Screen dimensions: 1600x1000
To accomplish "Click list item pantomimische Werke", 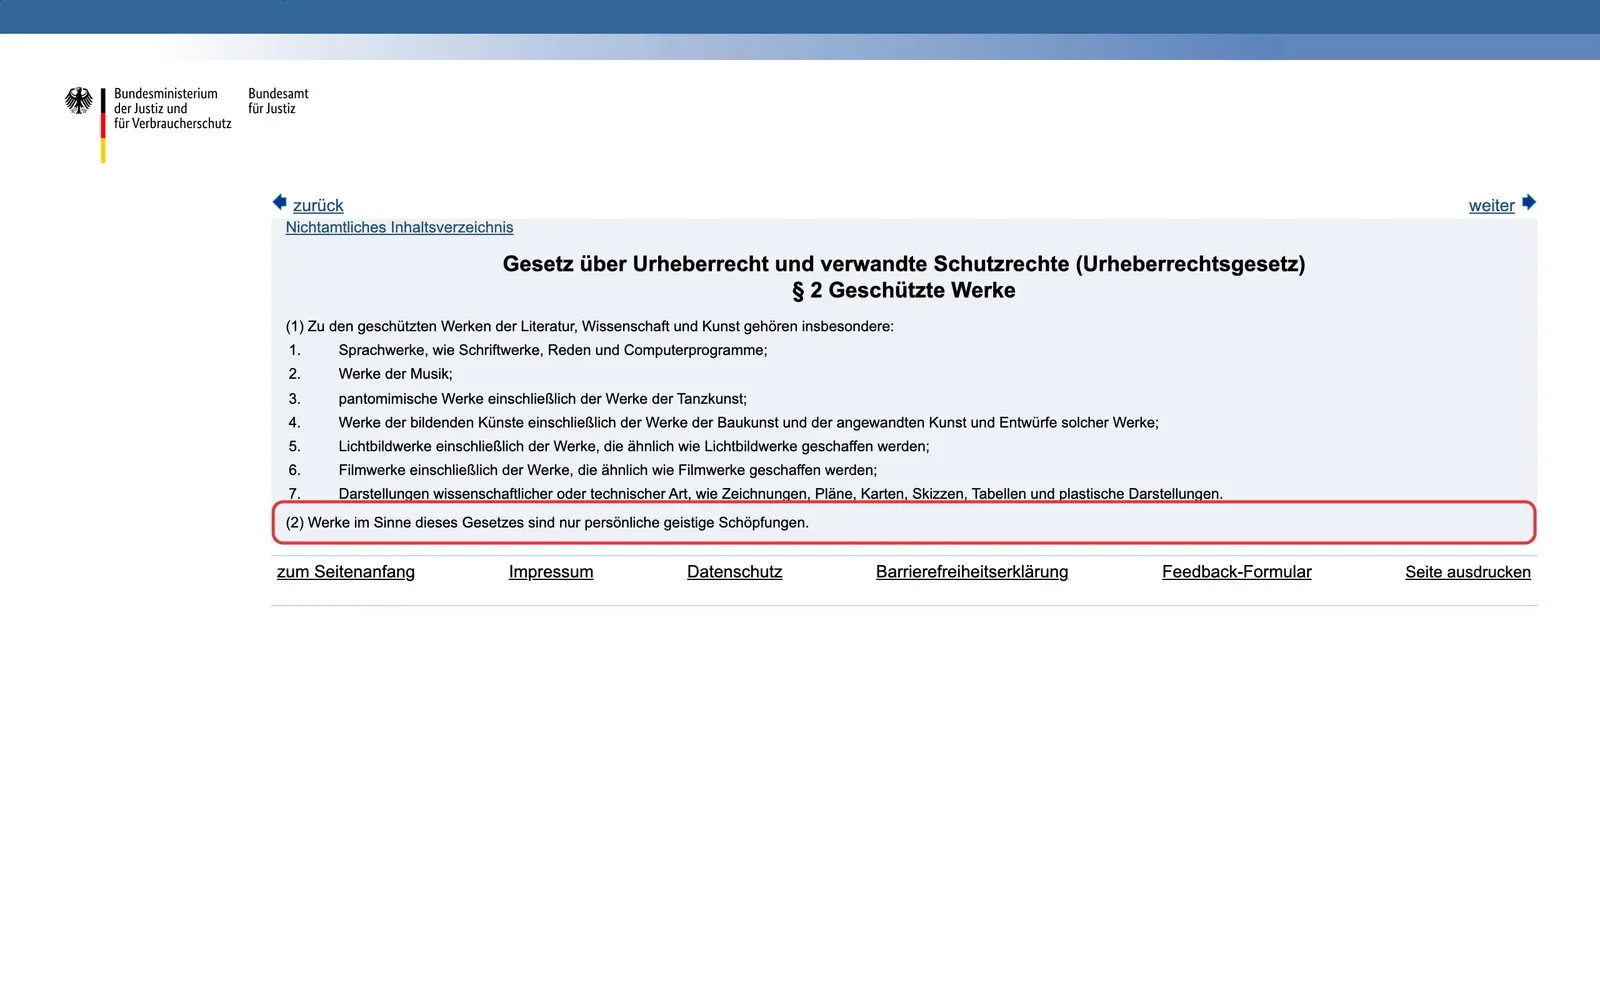I will point(542,398).
